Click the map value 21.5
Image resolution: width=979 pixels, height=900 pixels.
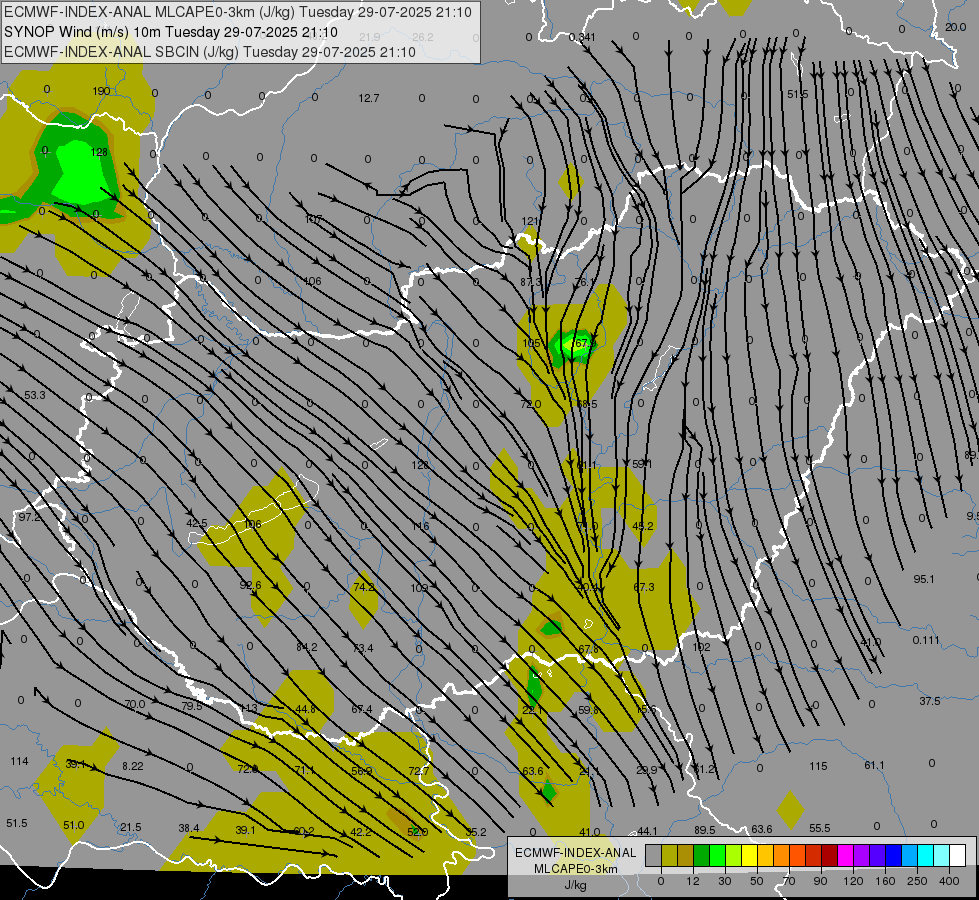point(130,828)
